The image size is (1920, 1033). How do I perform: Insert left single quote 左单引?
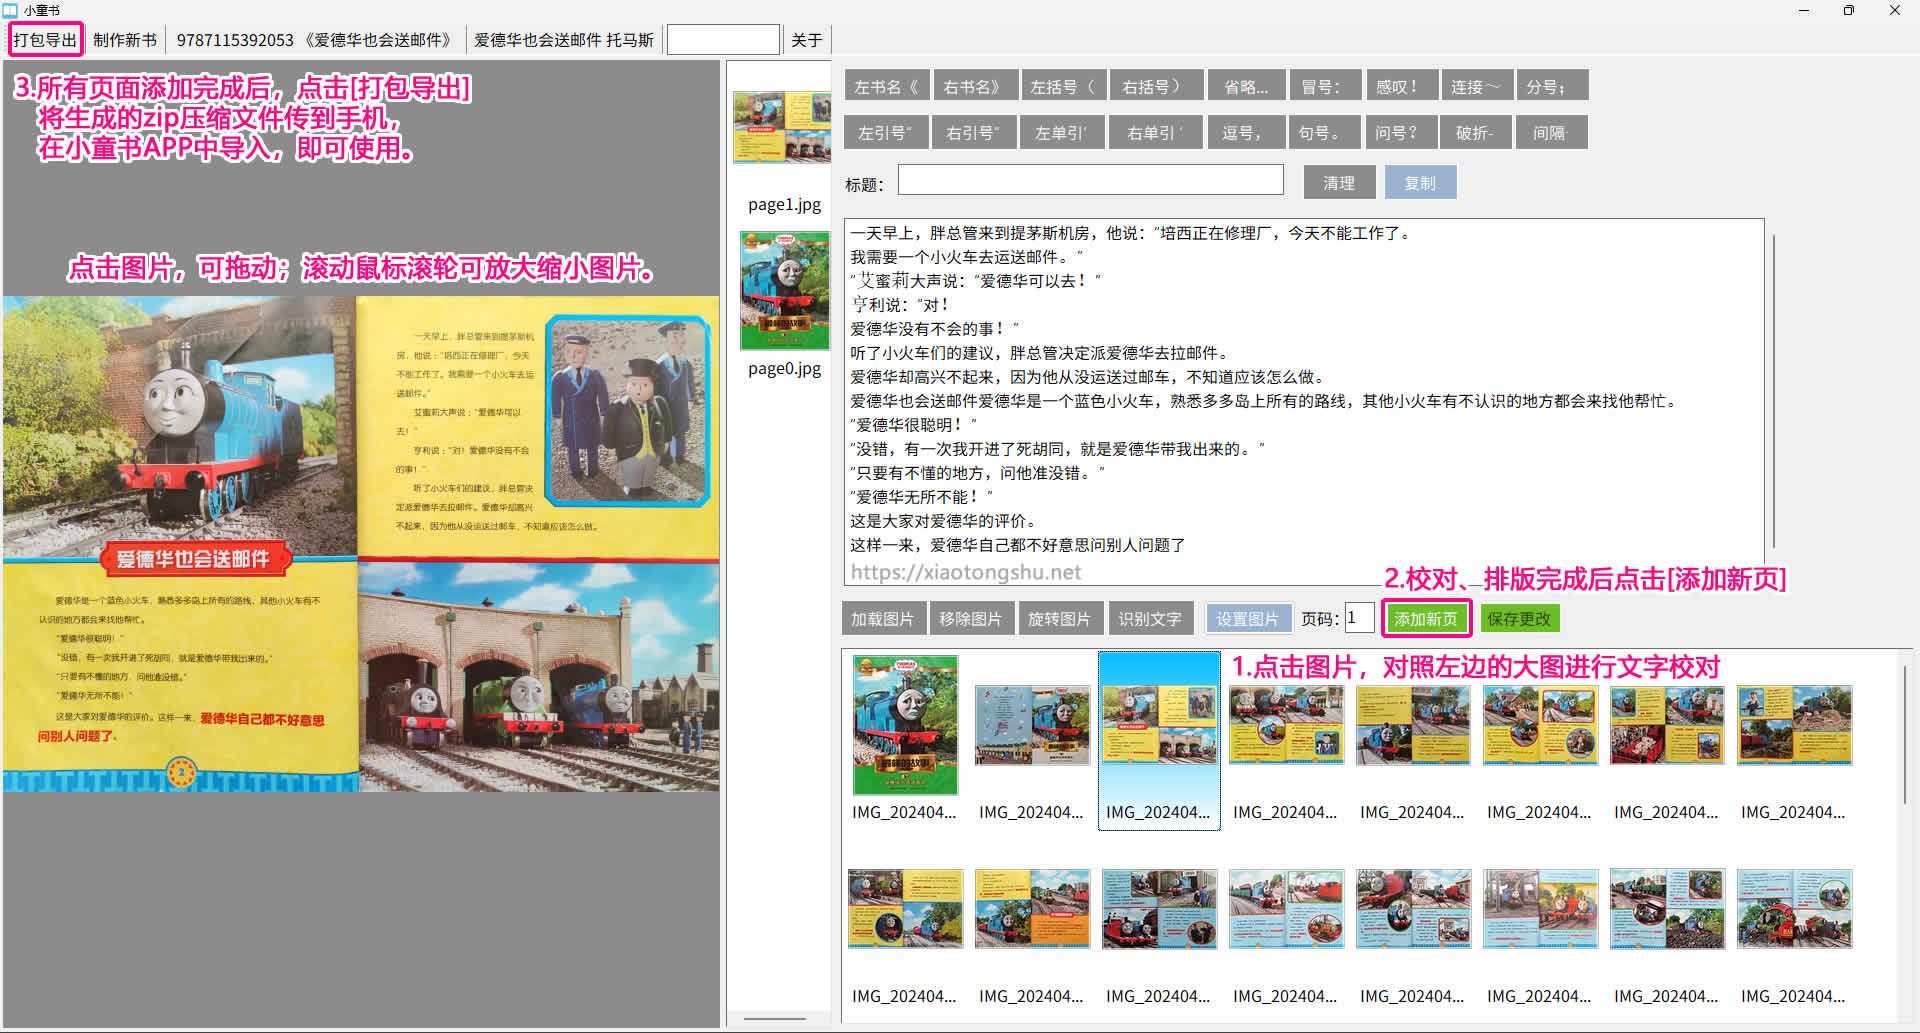1062,132
